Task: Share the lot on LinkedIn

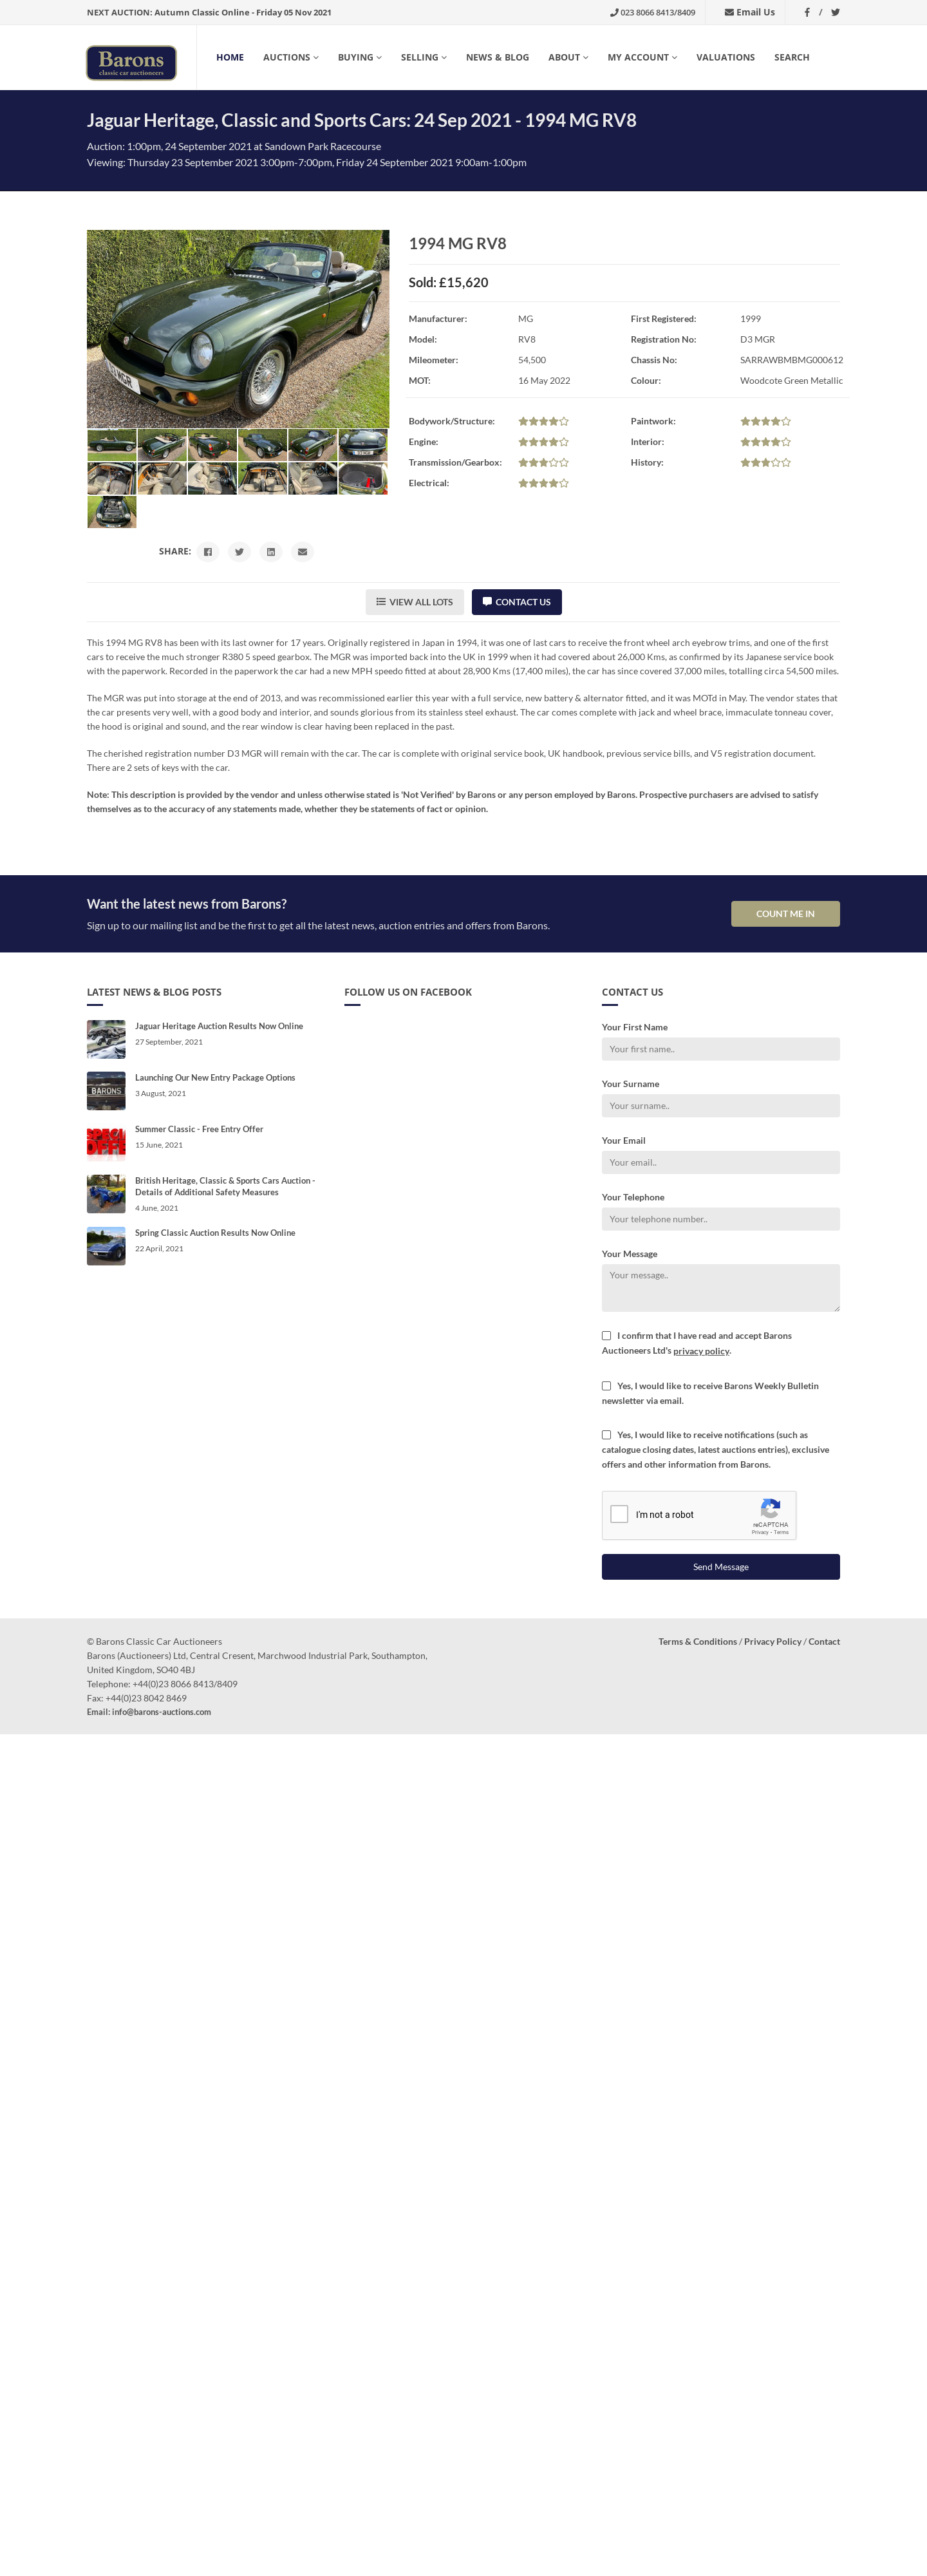Action: point(271,552)
